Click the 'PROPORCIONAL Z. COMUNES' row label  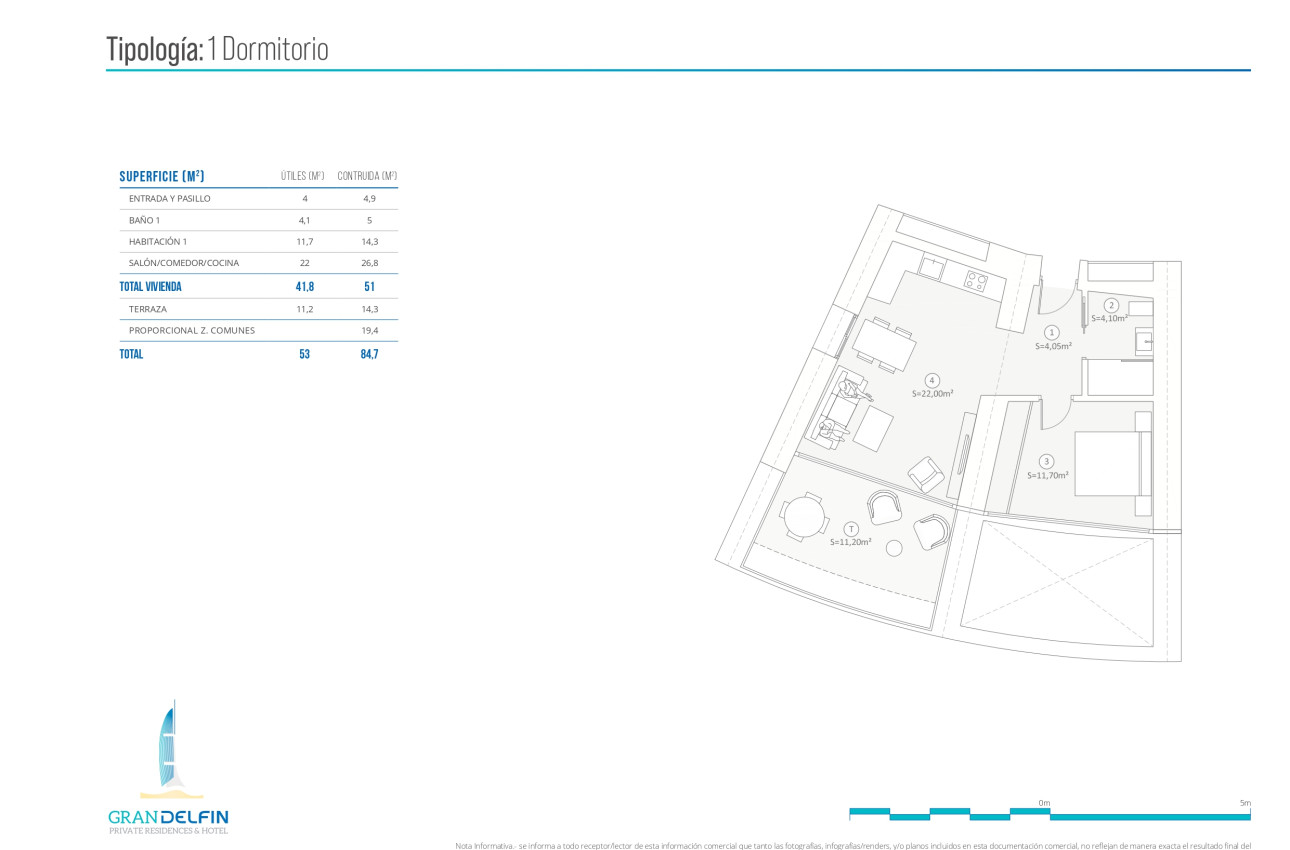pos(192,330)
